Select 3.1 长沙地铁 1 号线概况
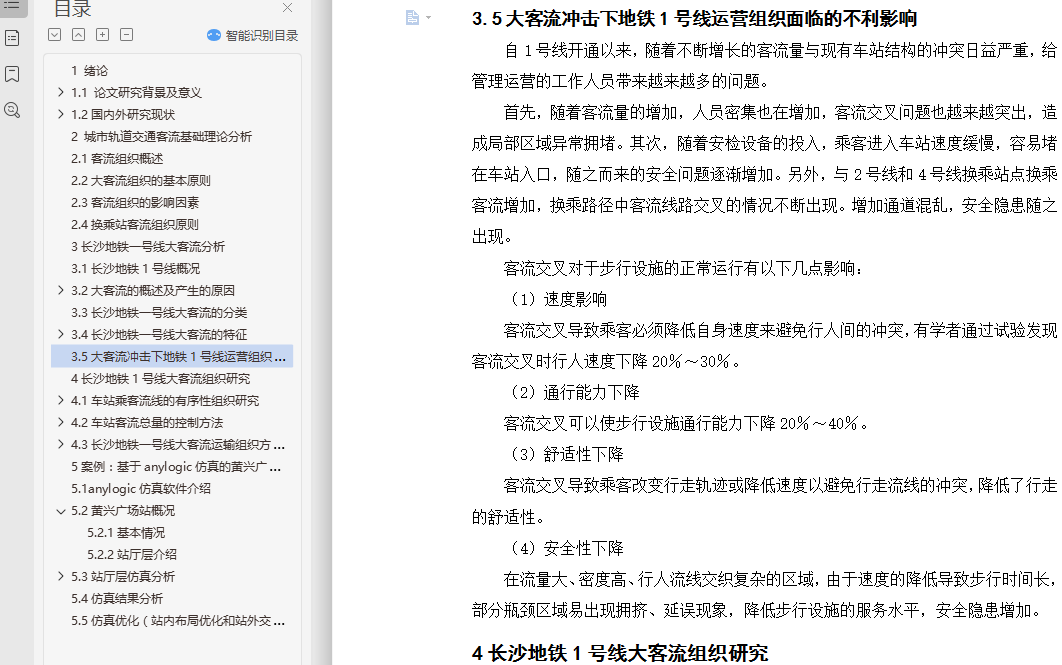 point(135,268)
